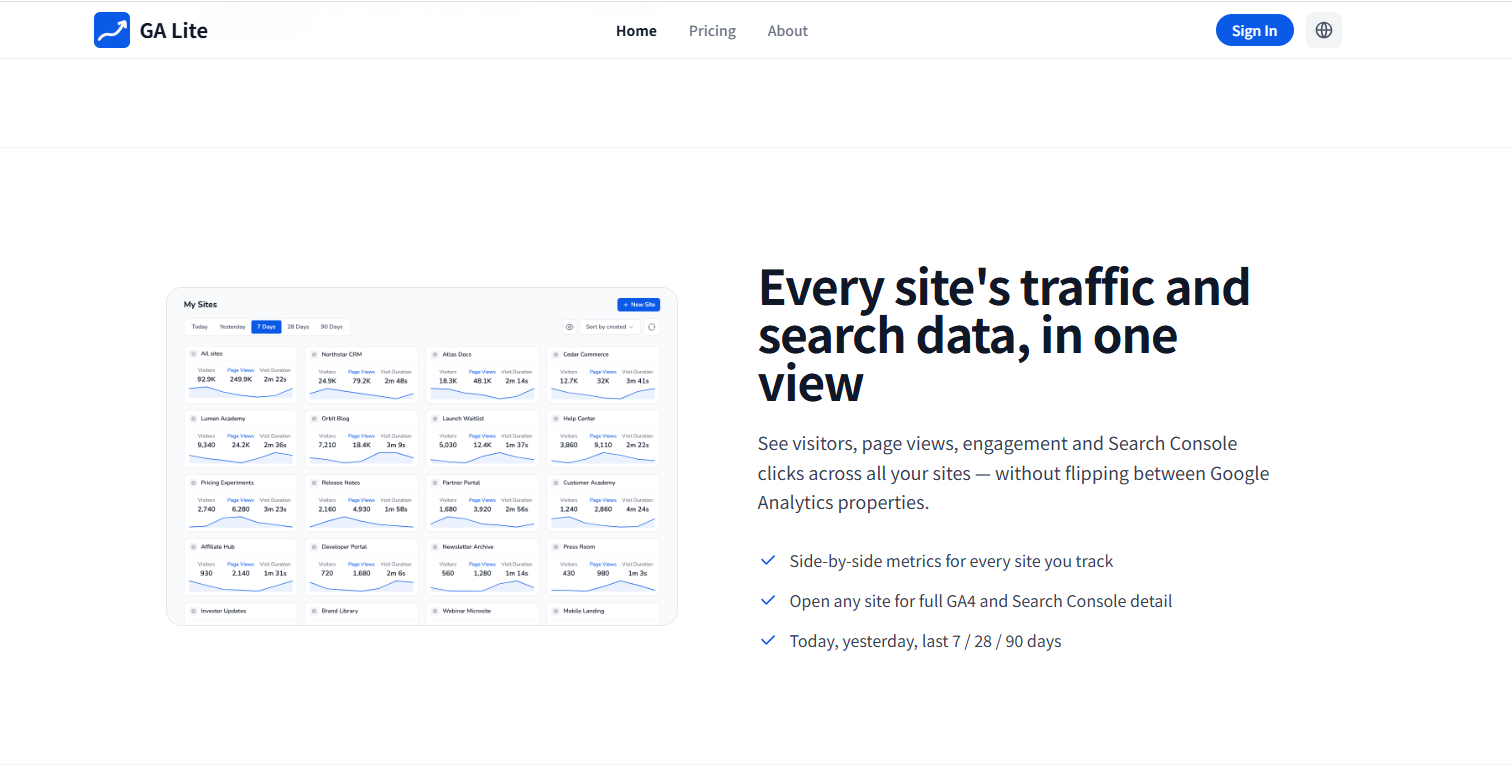
Task: Open the globe language selector
Action: click(x=1324, y=30)
